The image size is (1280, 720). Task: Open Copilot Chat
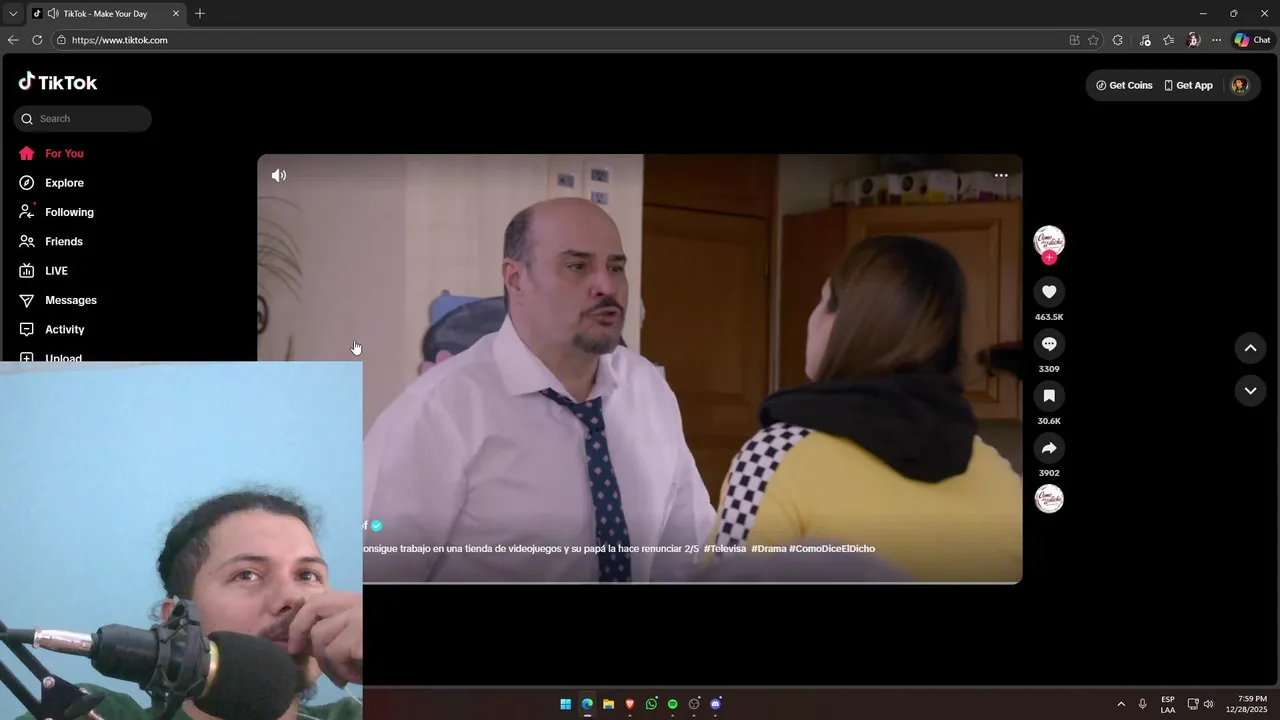[1252, 40]
